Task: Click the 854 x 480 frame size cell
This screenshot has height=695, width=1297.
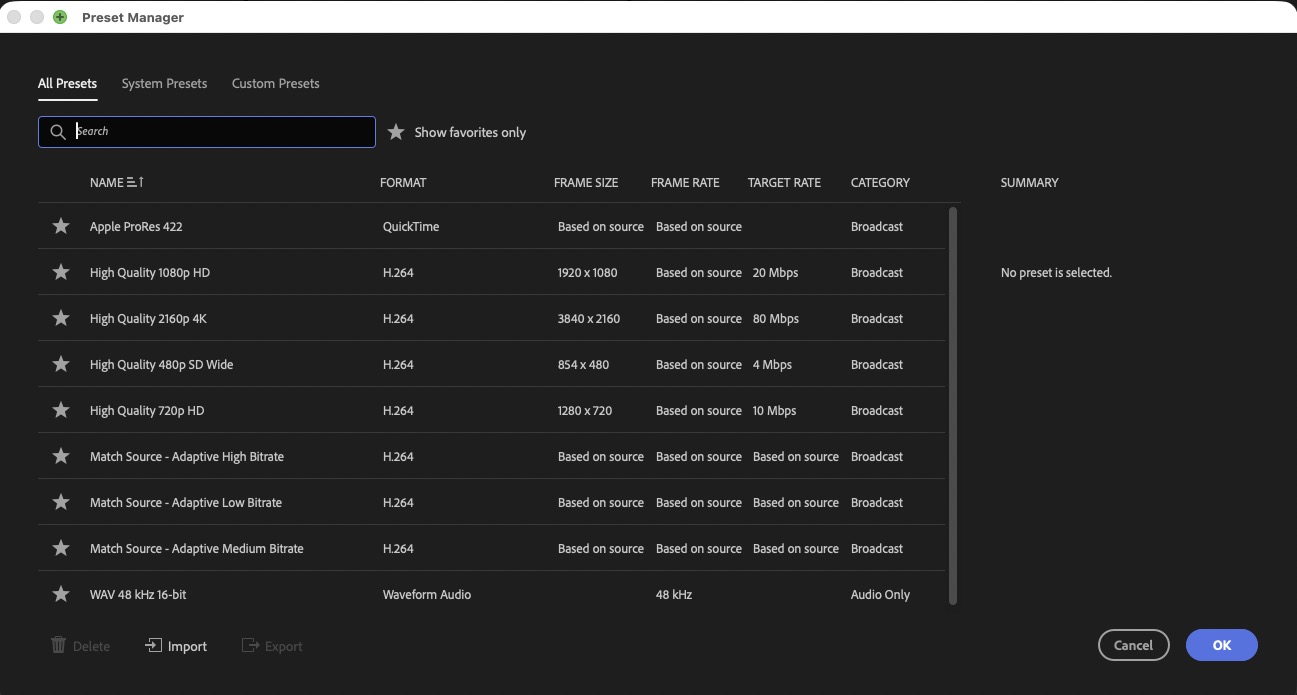Action: click(583, 364)
